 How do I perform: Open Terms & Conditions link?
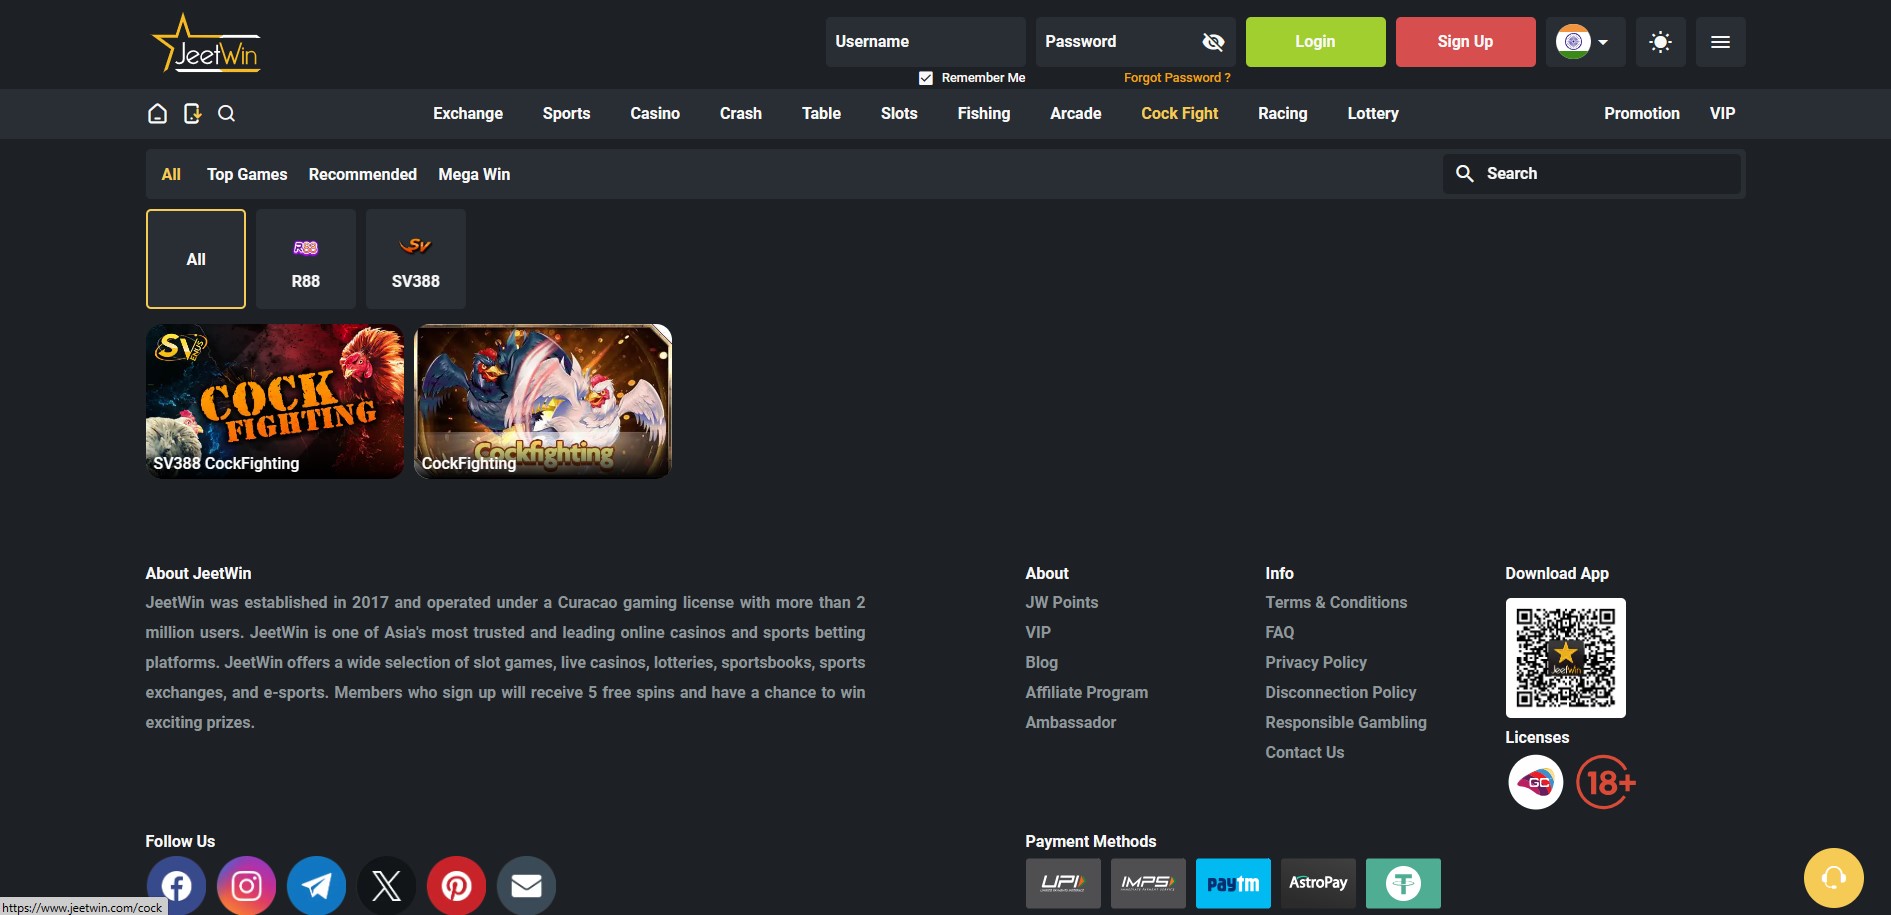[x=1336, y=602]
